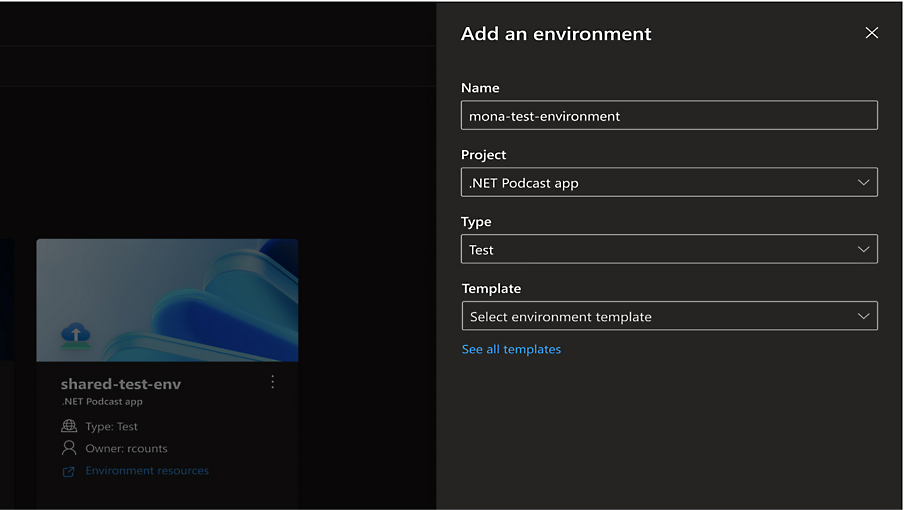Click .NET Podcast app under shared-test-env
Screen dimensions: 905x510
(102, 402)
